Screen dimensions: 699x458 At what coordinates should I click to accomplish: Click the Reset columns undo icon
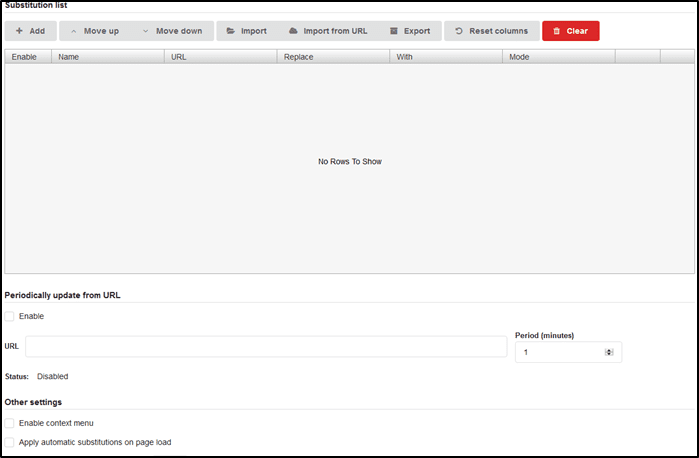click(x=459, y=31)
